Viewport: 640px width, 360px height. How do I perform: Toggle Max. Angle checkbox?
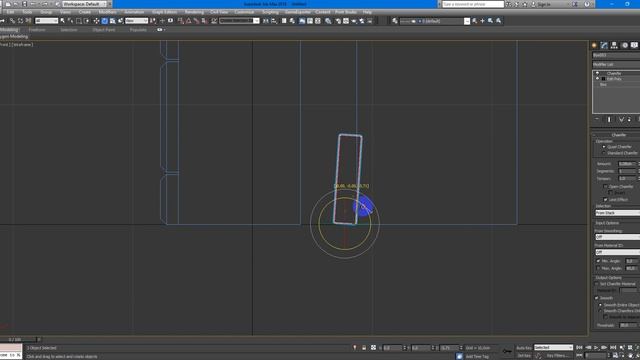(x=598, y=268)
